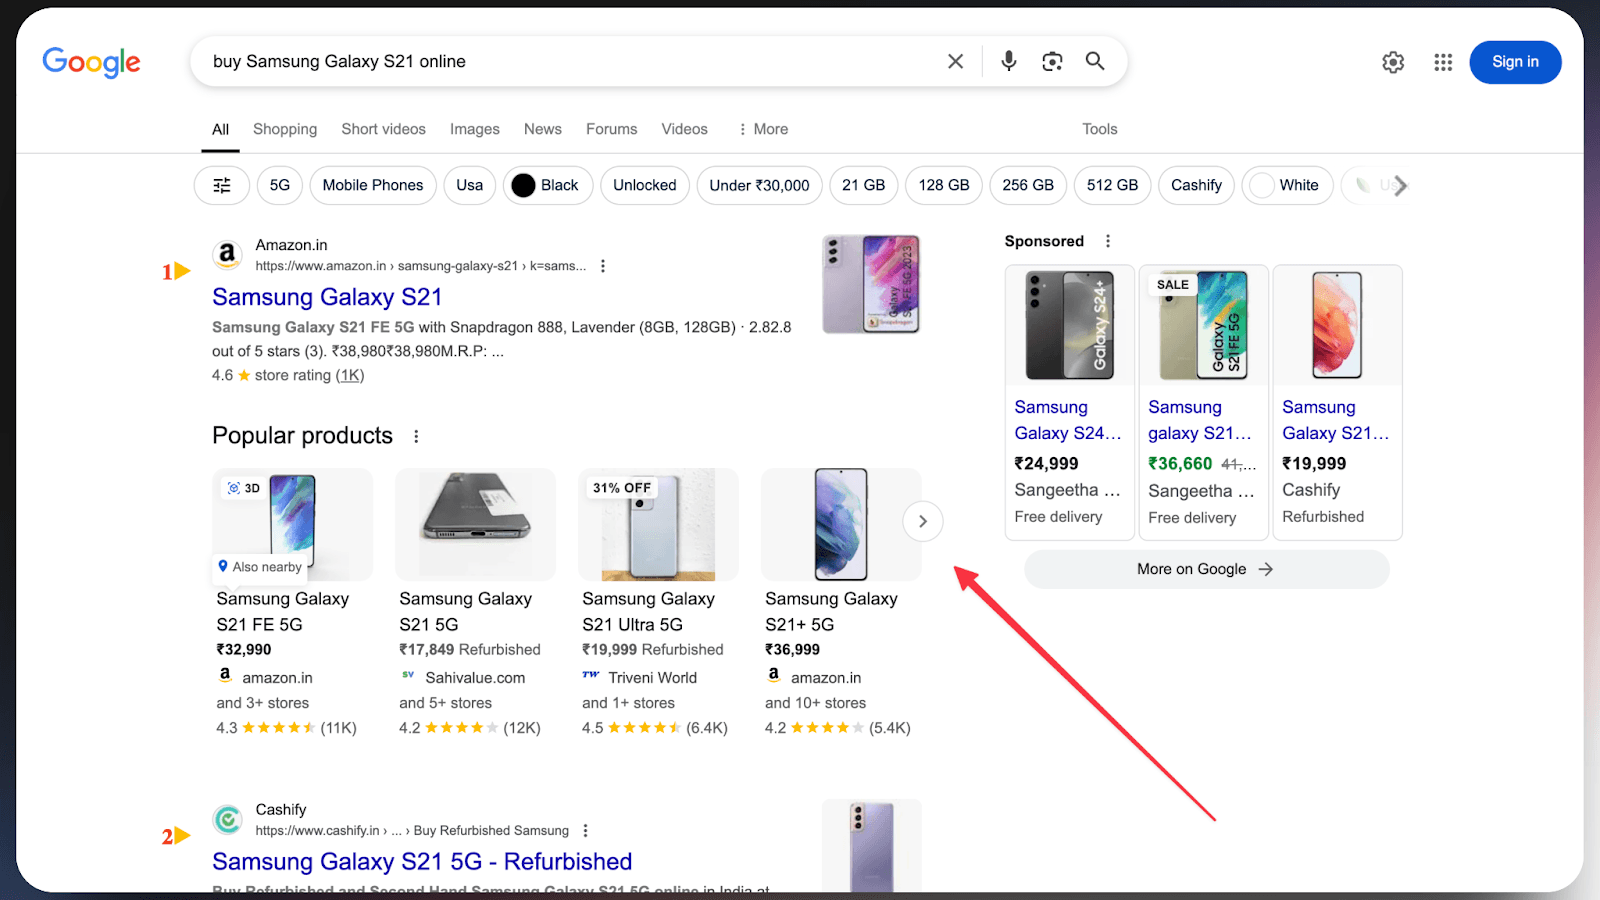This screenshot has width=1600, height=900.
Task: Open sponsored Samsung Galaxy S24 ad at ₹24,999
Action: tap(1069, 402)
